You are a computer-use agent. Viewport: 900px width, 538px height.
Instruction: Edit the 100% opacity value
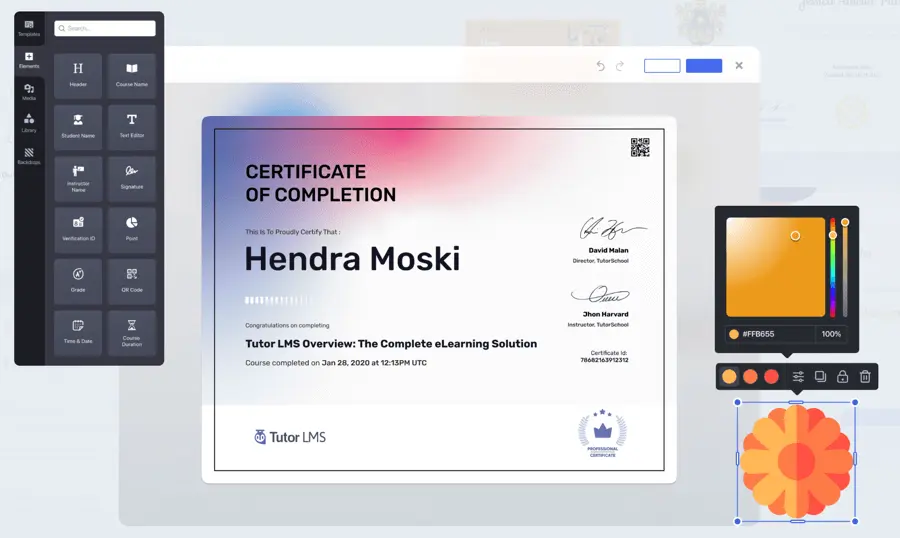(831, 334)
